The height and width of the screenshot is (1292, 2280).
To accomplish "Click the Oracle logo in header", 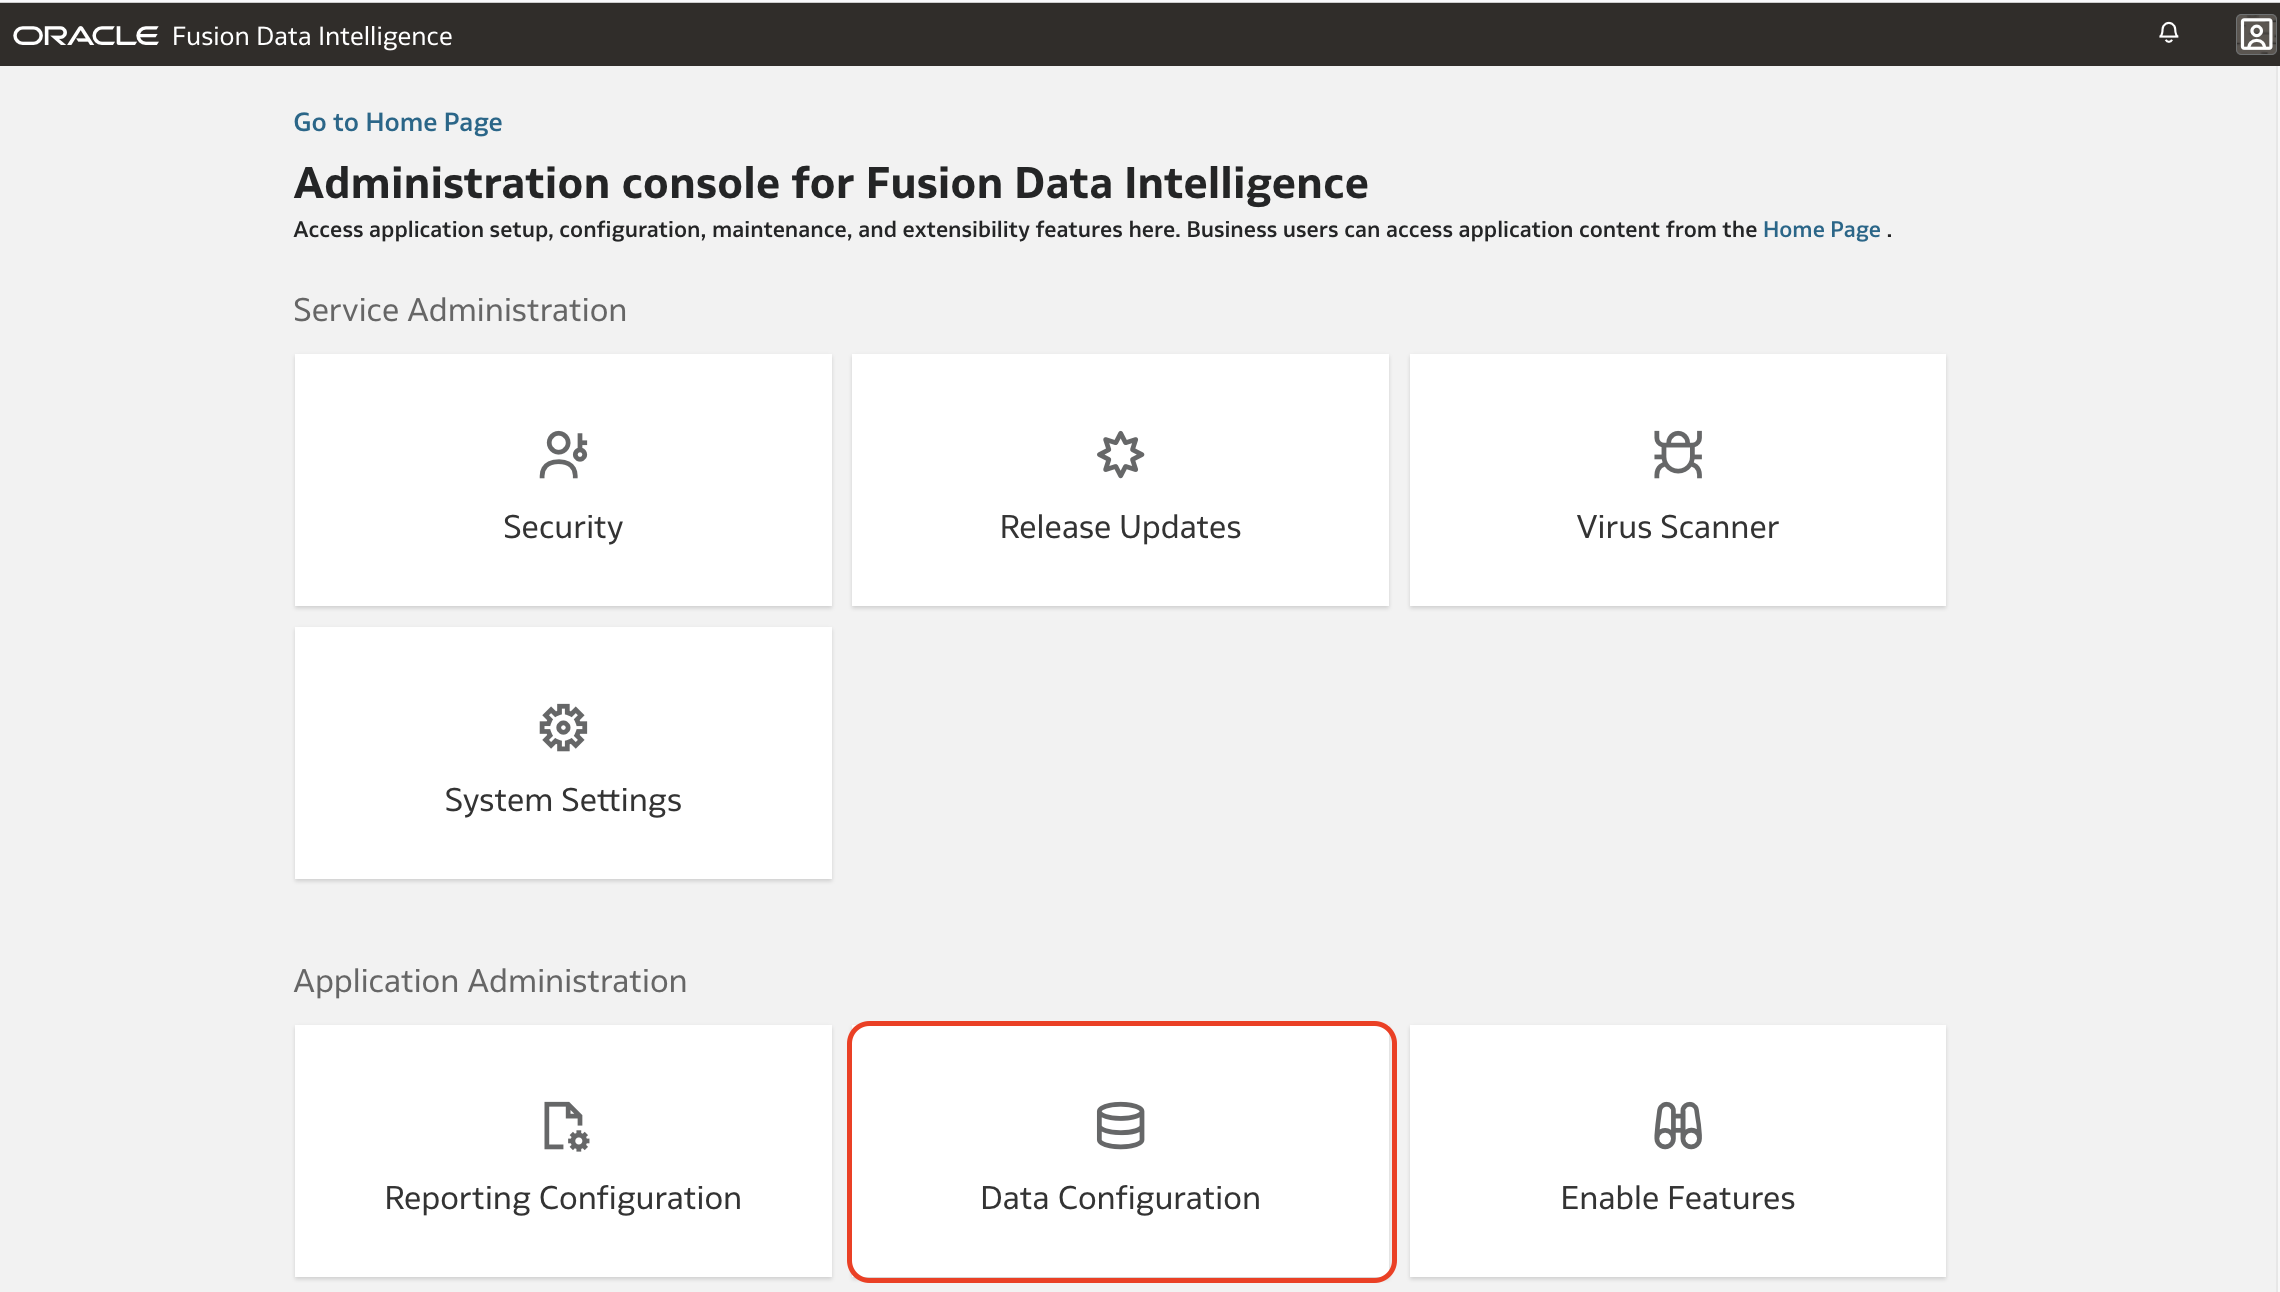I will pyautogui.click(x=86, y=36).
